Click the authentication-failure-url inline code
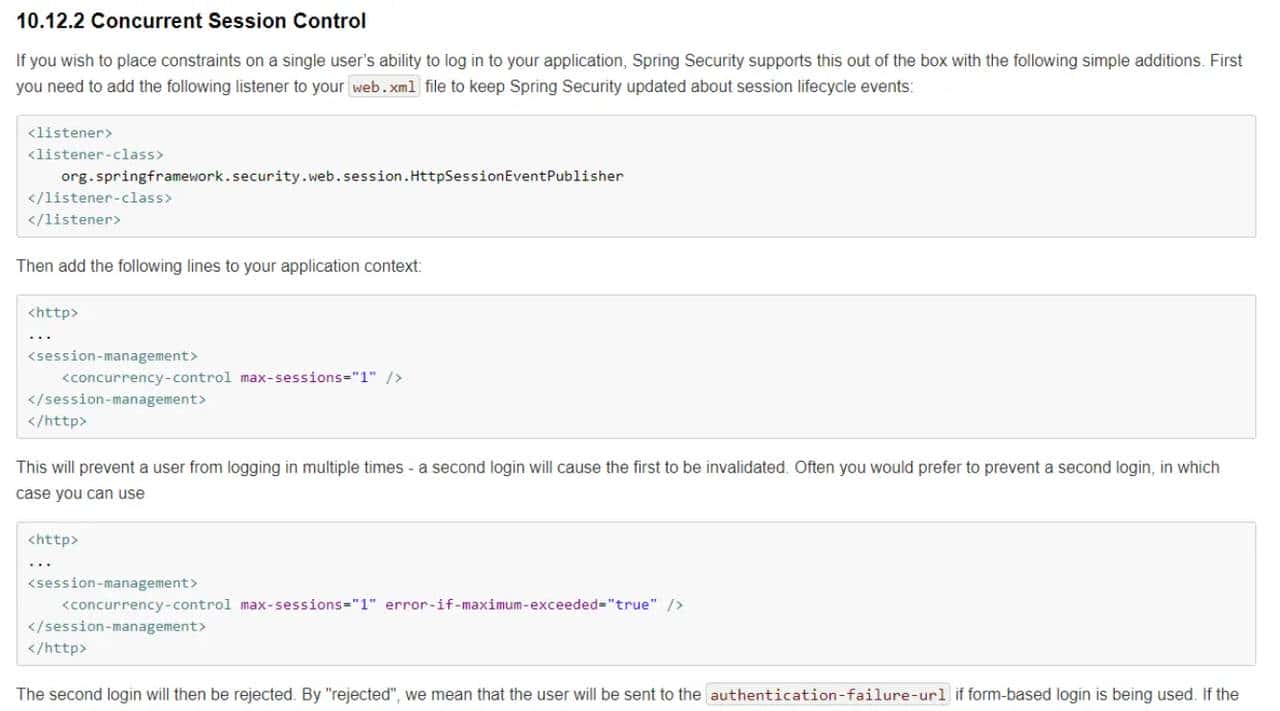Viewport: 1280px width, 711px height. tap(827, 695)
